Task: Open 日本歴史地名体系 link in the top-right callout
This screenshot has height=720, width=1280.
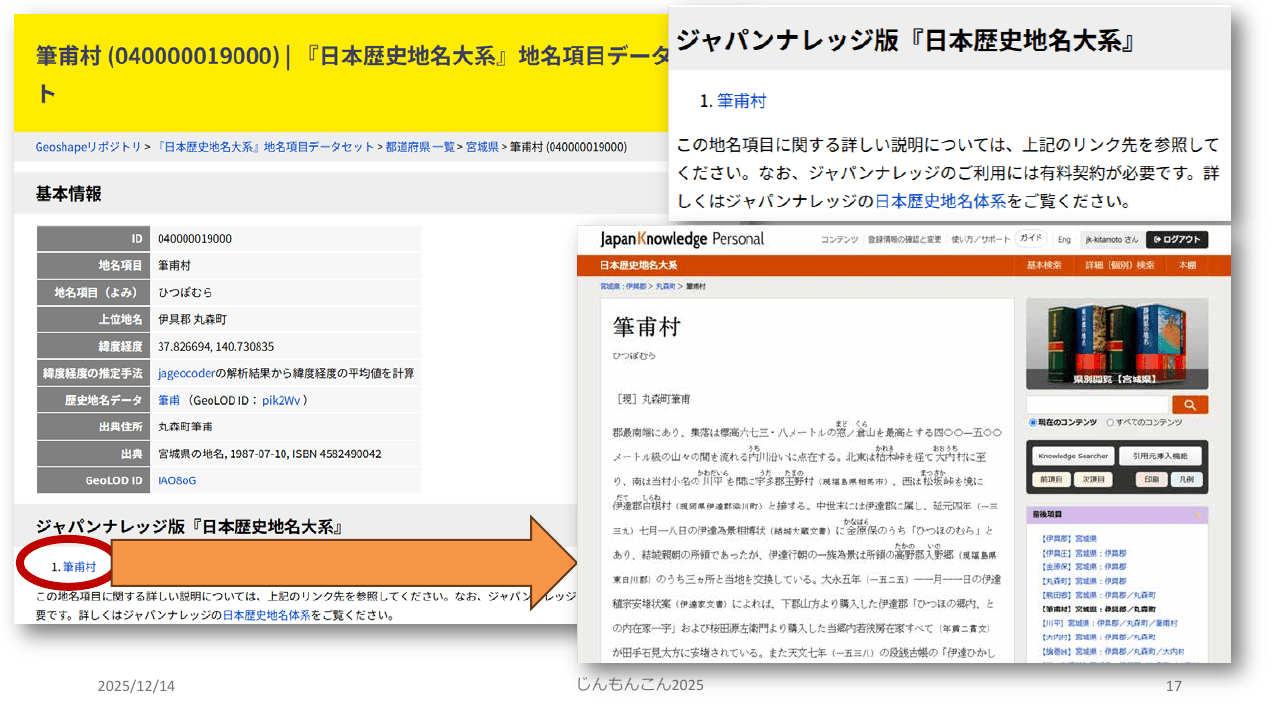Action: coord(941,201)
